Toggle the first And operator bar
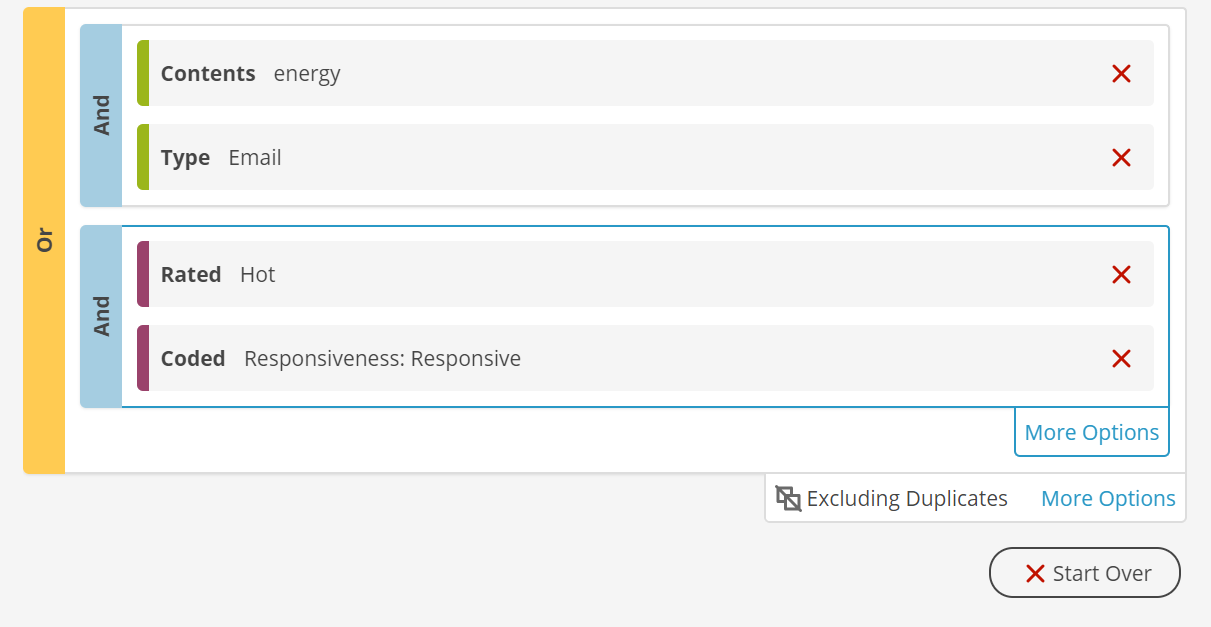1211x627 pixels. 101,115
